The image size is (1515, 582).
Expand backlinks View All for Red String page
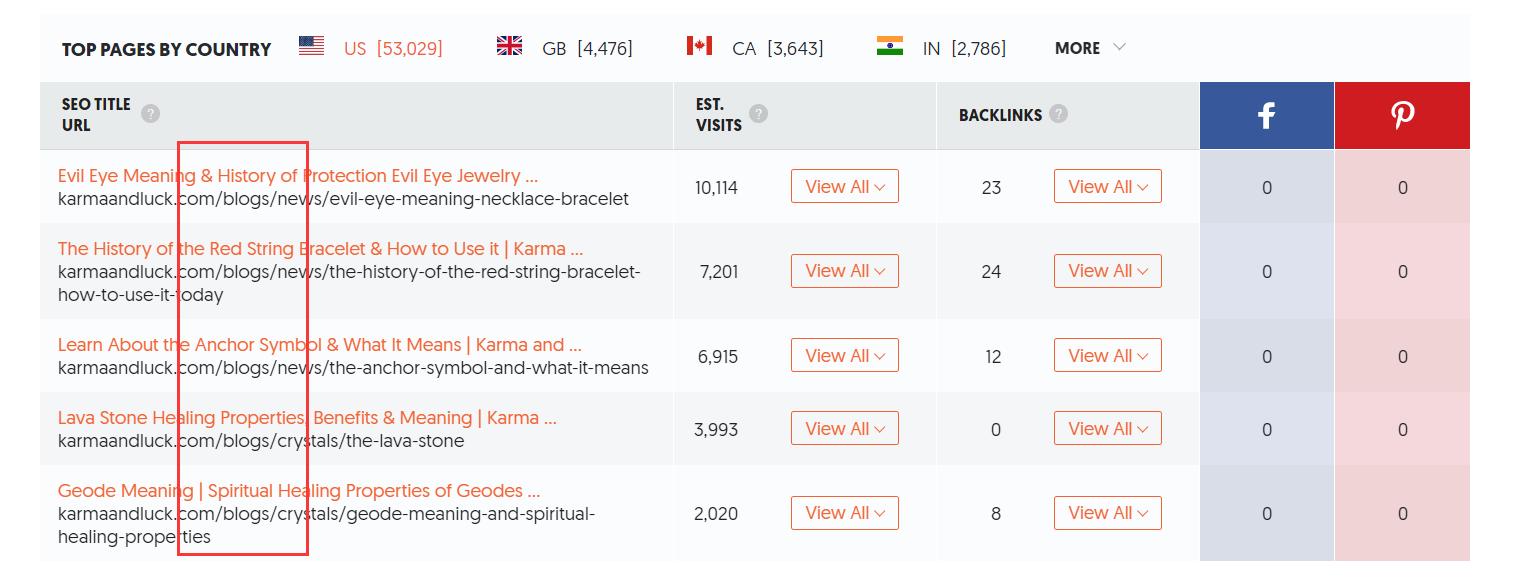pyautogui.click(x=1107, y=271)
